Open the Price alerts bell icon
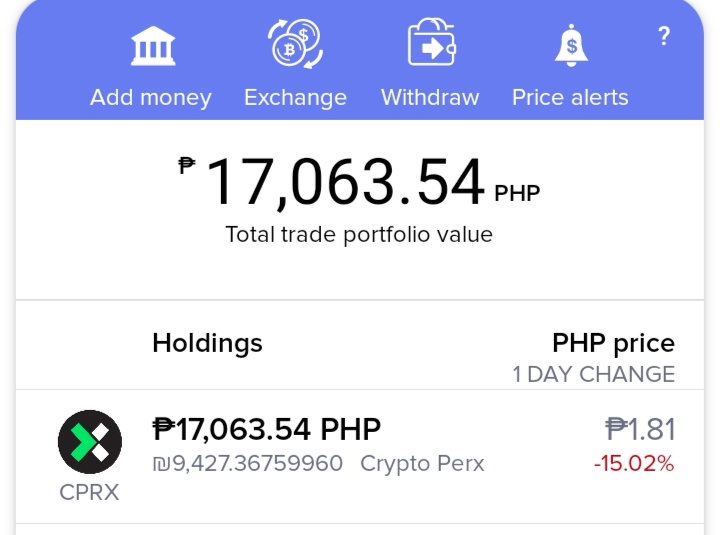Viewport: 720px width, 535px height. click(x=571, y=45)
